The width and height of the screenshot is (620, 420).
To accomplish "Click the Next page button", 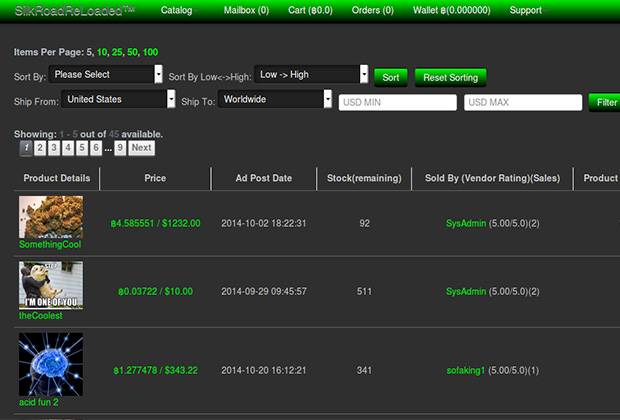I will tap(142, 147).
